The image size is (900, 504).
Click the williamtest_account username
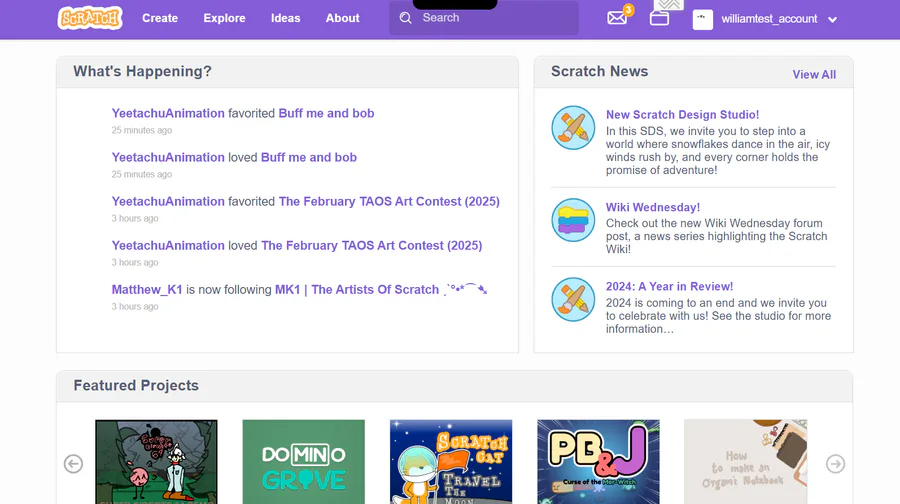pyautogui.click(x=769, y=19)
